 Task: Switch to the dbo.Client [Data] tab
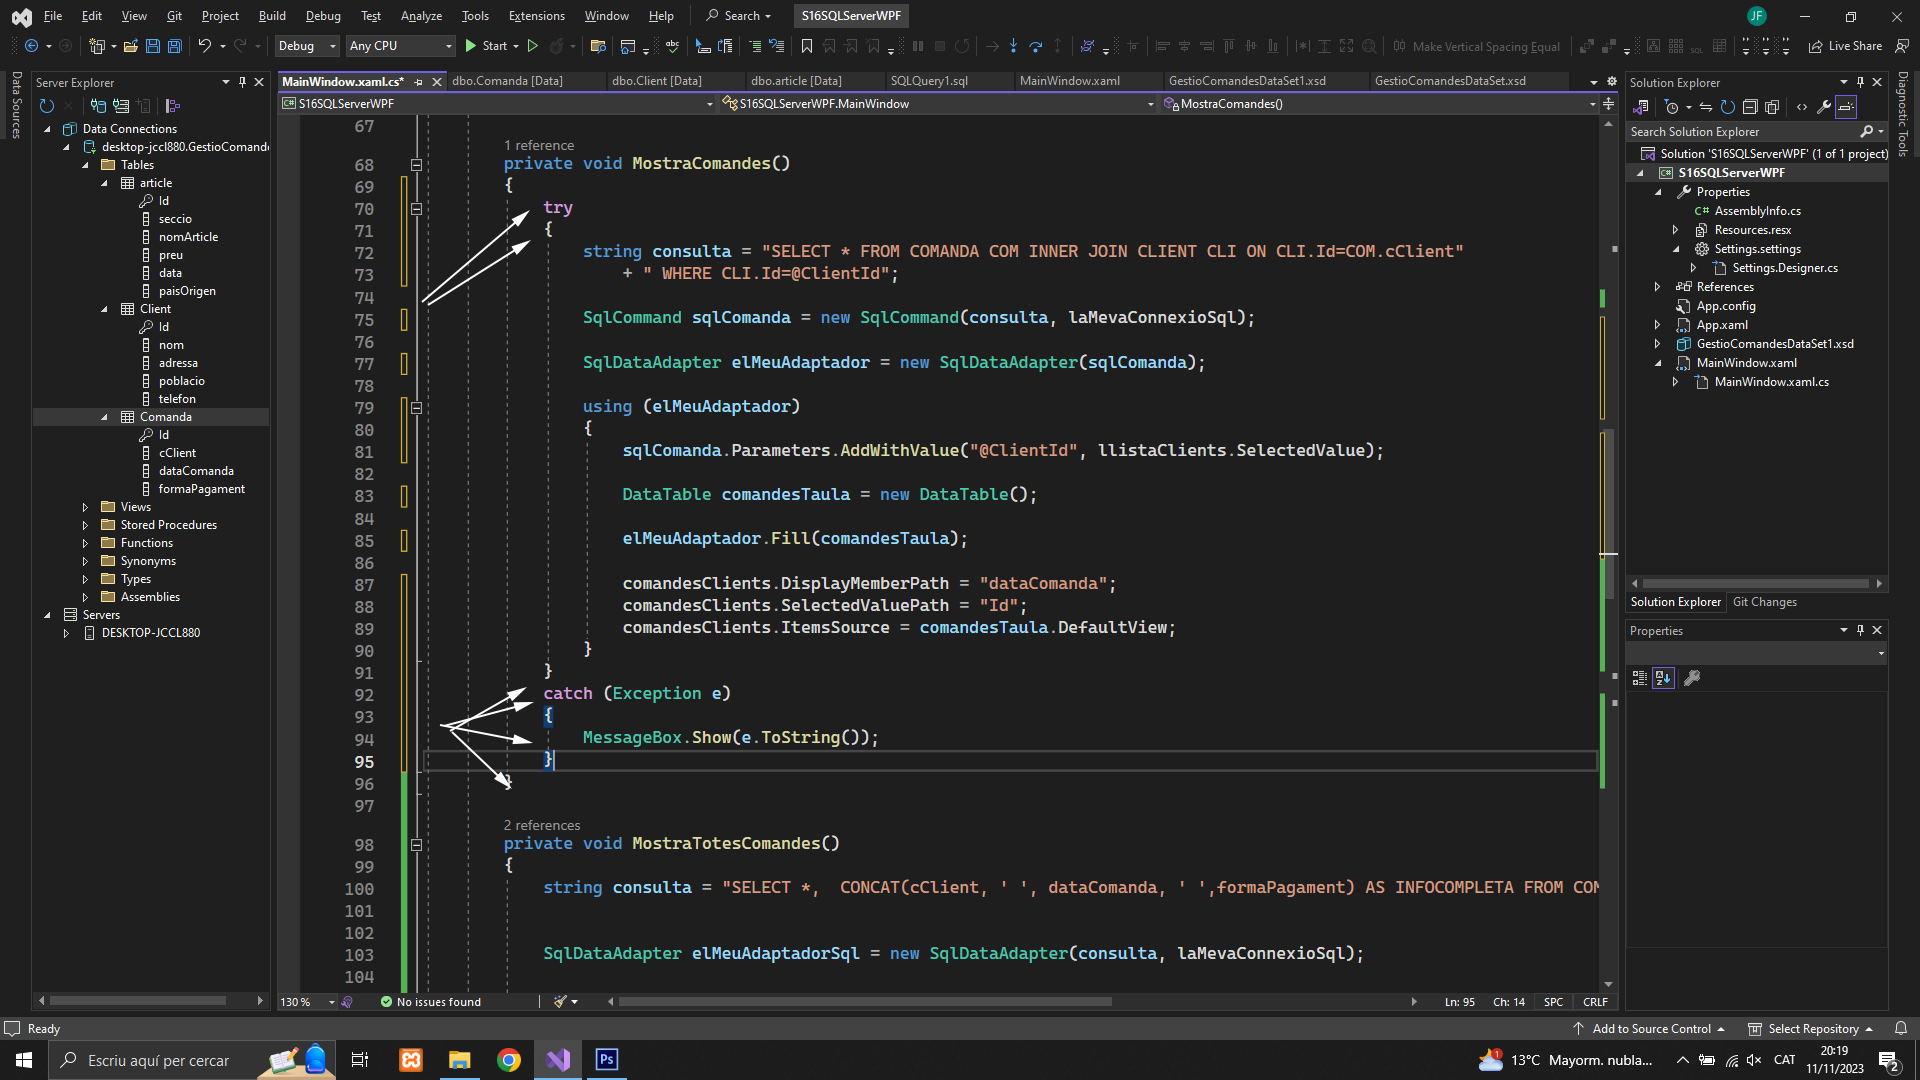pos(656,81)
